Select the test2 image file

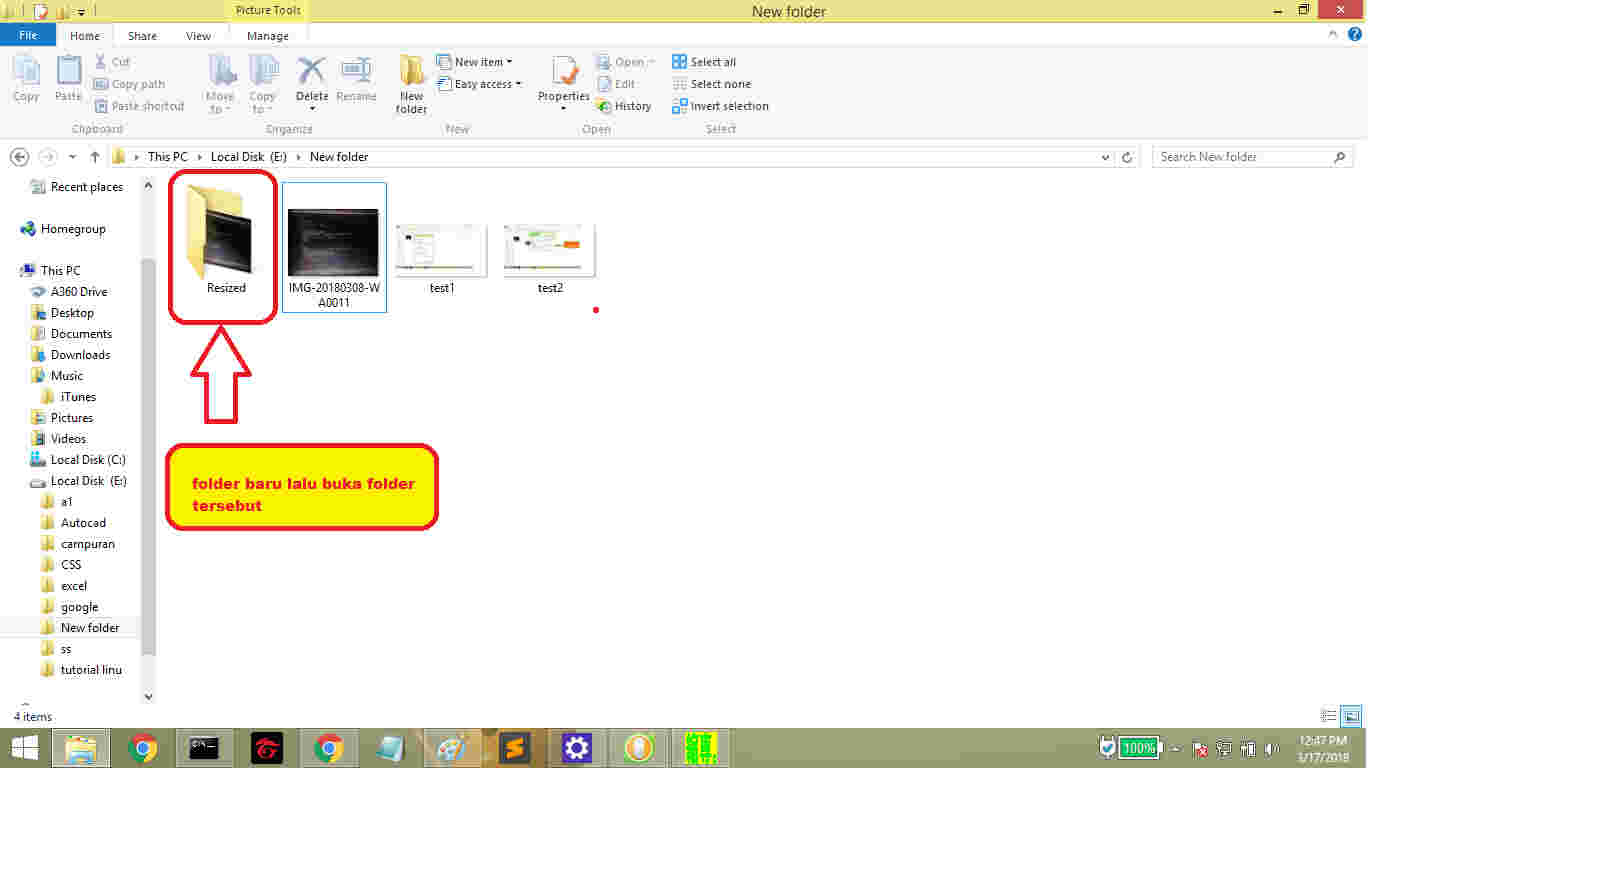(550, 258)
